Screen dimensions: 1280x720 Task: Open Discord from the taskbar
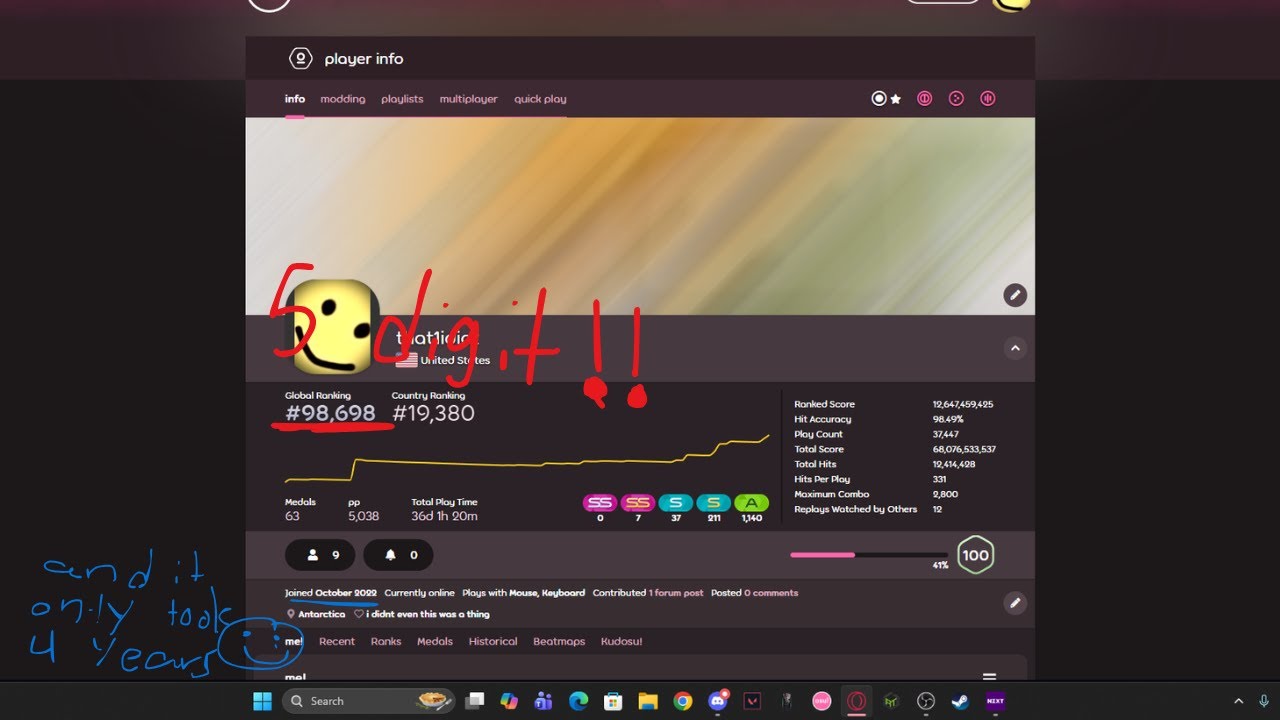pyautogui.click(x=717, y=701)
